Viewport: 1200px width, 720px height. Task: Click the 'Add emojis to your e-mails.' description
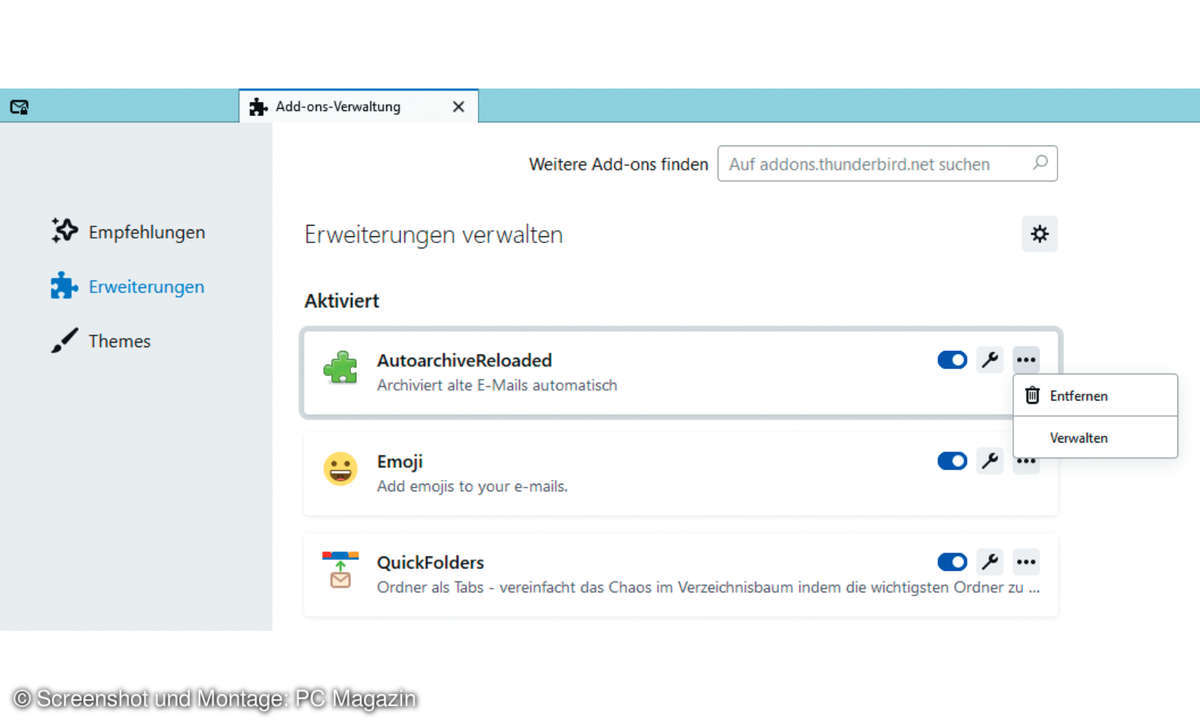472,487
